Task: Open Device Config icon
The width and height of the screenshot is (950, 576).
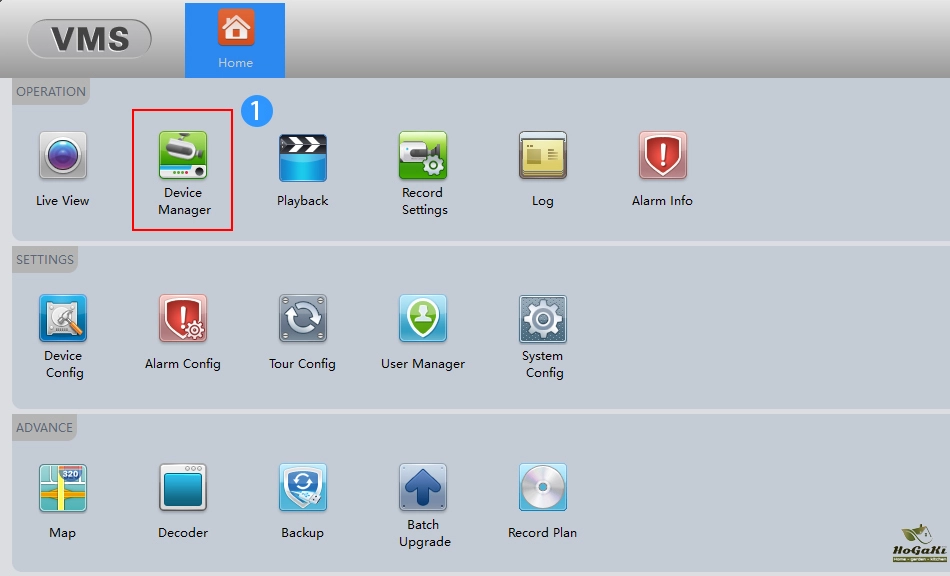Action: pos(63,319)
